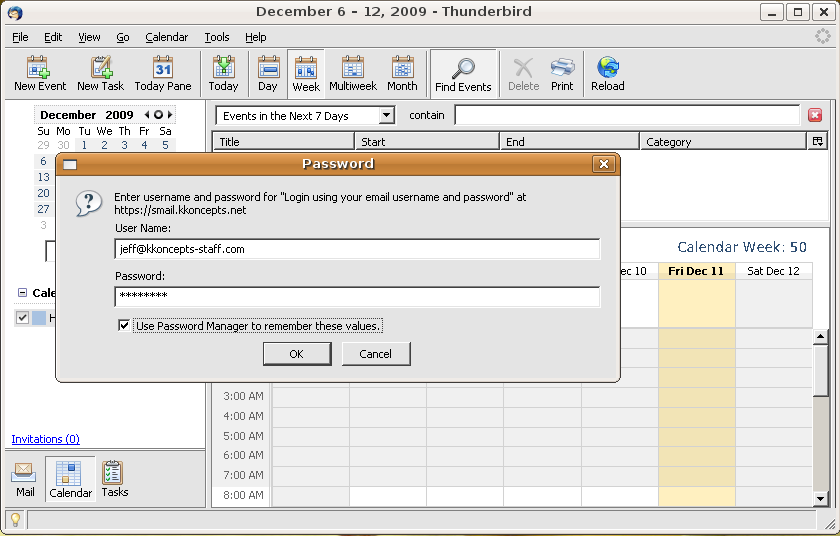
Task: Toggle Find Events search pane
Action: (x=463, y=74)
